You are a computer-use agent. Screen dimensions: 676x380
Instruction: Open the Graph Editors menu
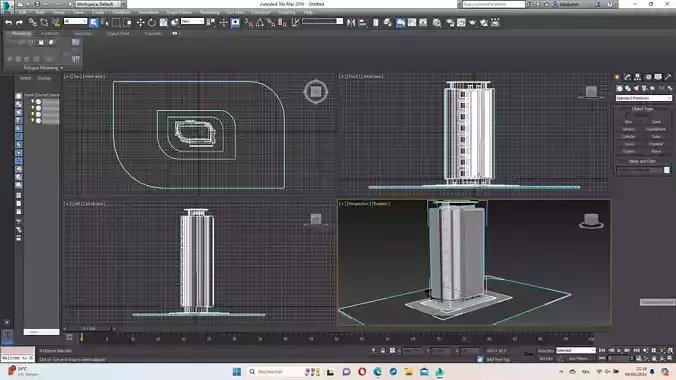(x=179, y=12)
